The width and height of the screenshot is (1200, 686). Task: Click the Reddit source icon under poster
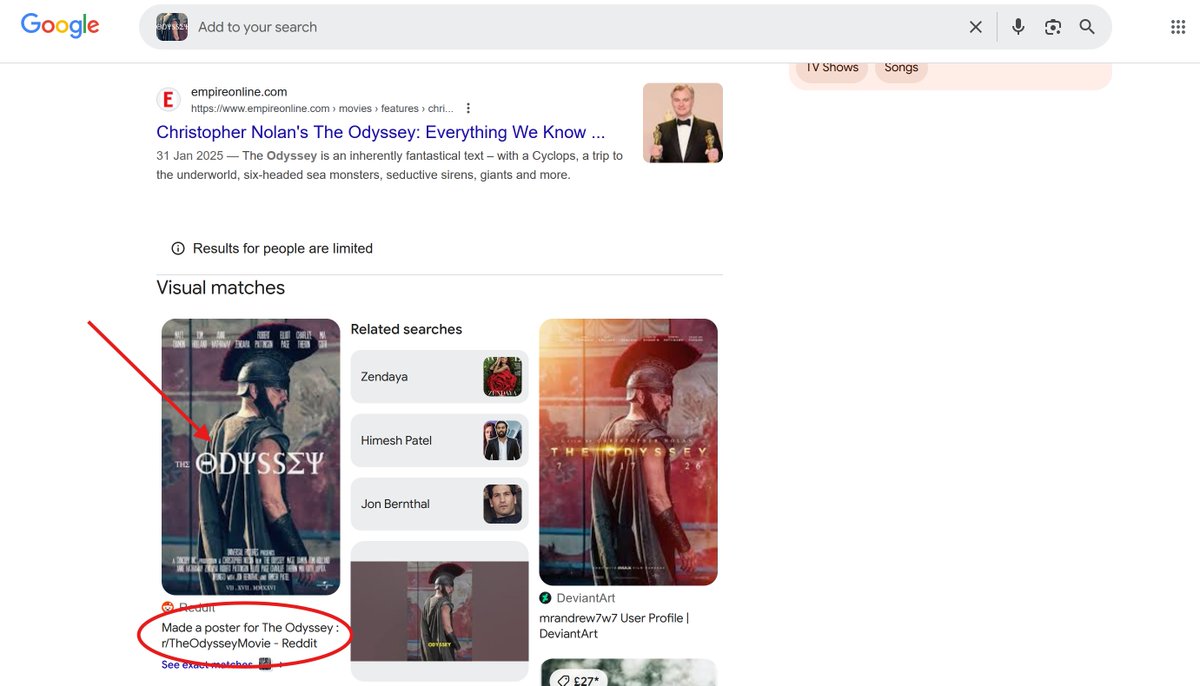pyautogui.click(x=168, y=608)
